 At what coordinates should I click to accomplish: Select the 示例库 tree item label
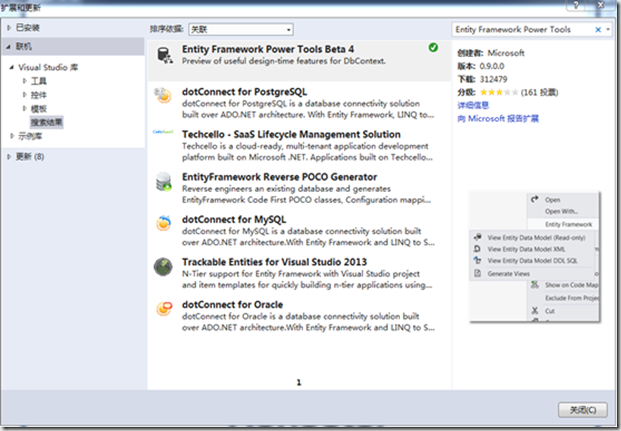coord(30,136)
